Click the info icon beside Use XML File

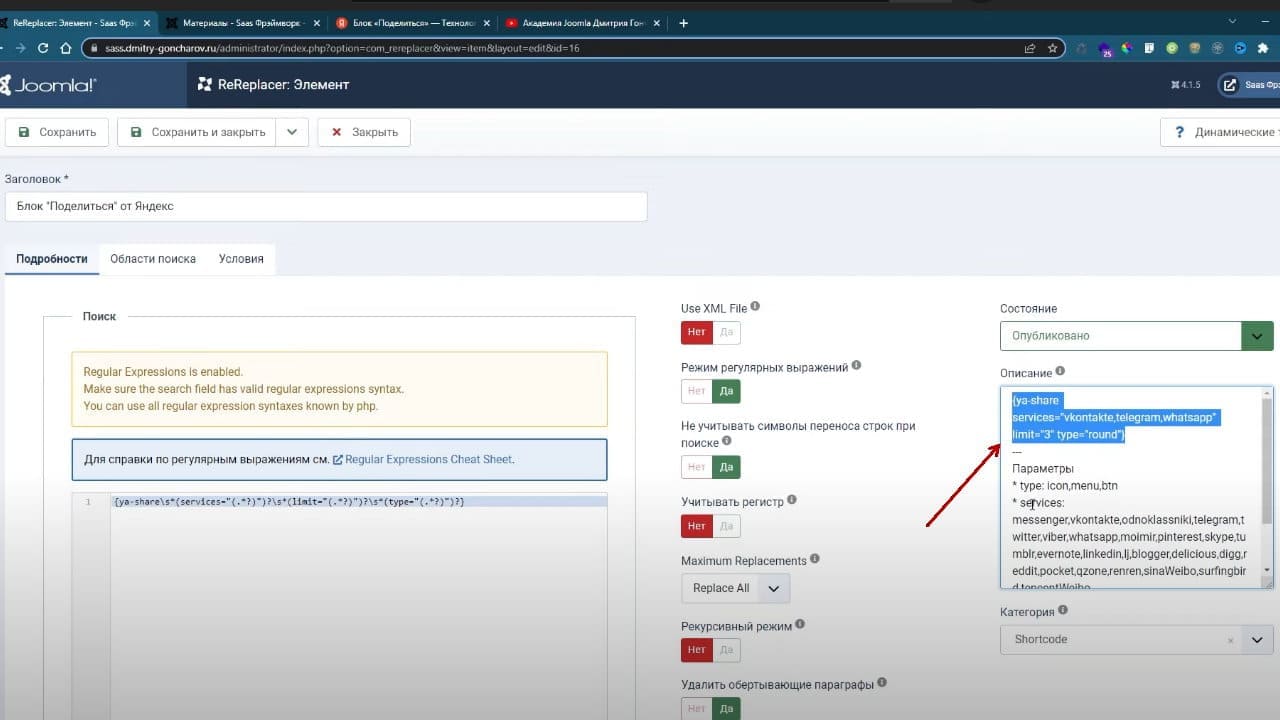pyautogui.click(x=755, y=307)
